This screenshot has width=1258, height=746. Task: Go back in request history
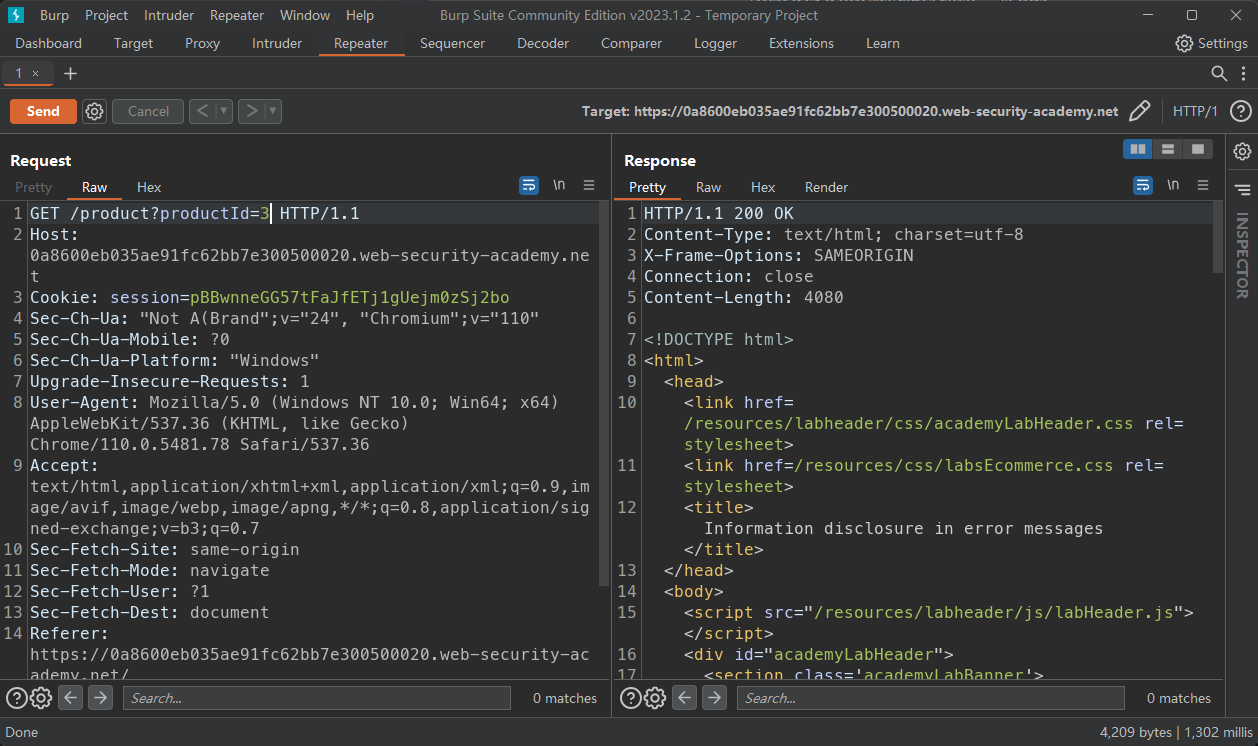[202, 111]
